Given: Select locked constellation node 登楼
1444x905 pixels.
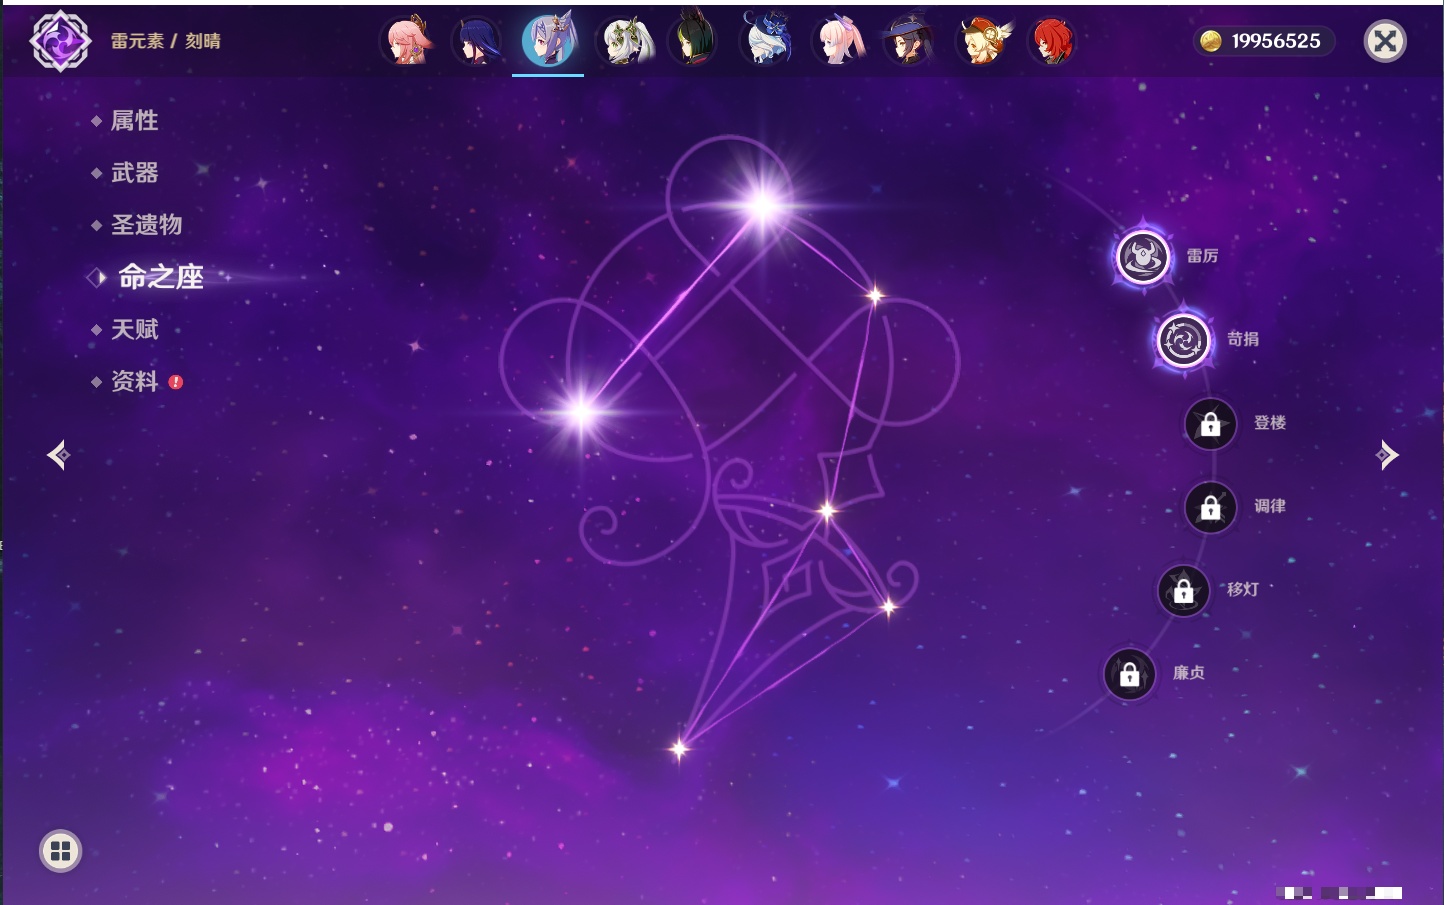Looking at the screenshot, I should click(x=1210, y=424).
